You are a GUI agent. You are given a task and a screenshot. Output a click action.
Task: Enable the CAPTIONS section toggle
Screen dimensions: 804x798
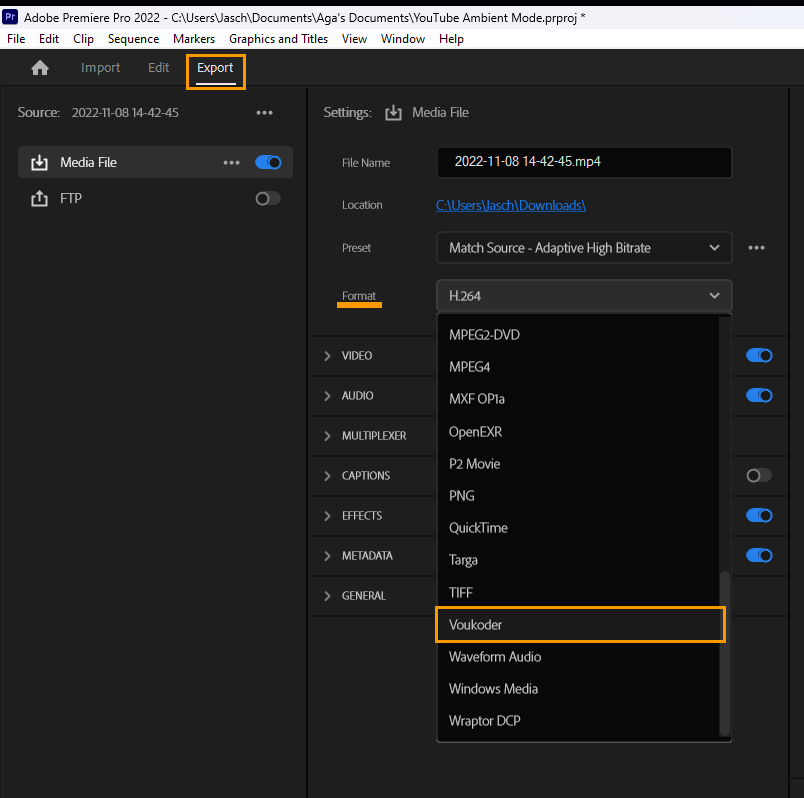click(x=759, y=475)
